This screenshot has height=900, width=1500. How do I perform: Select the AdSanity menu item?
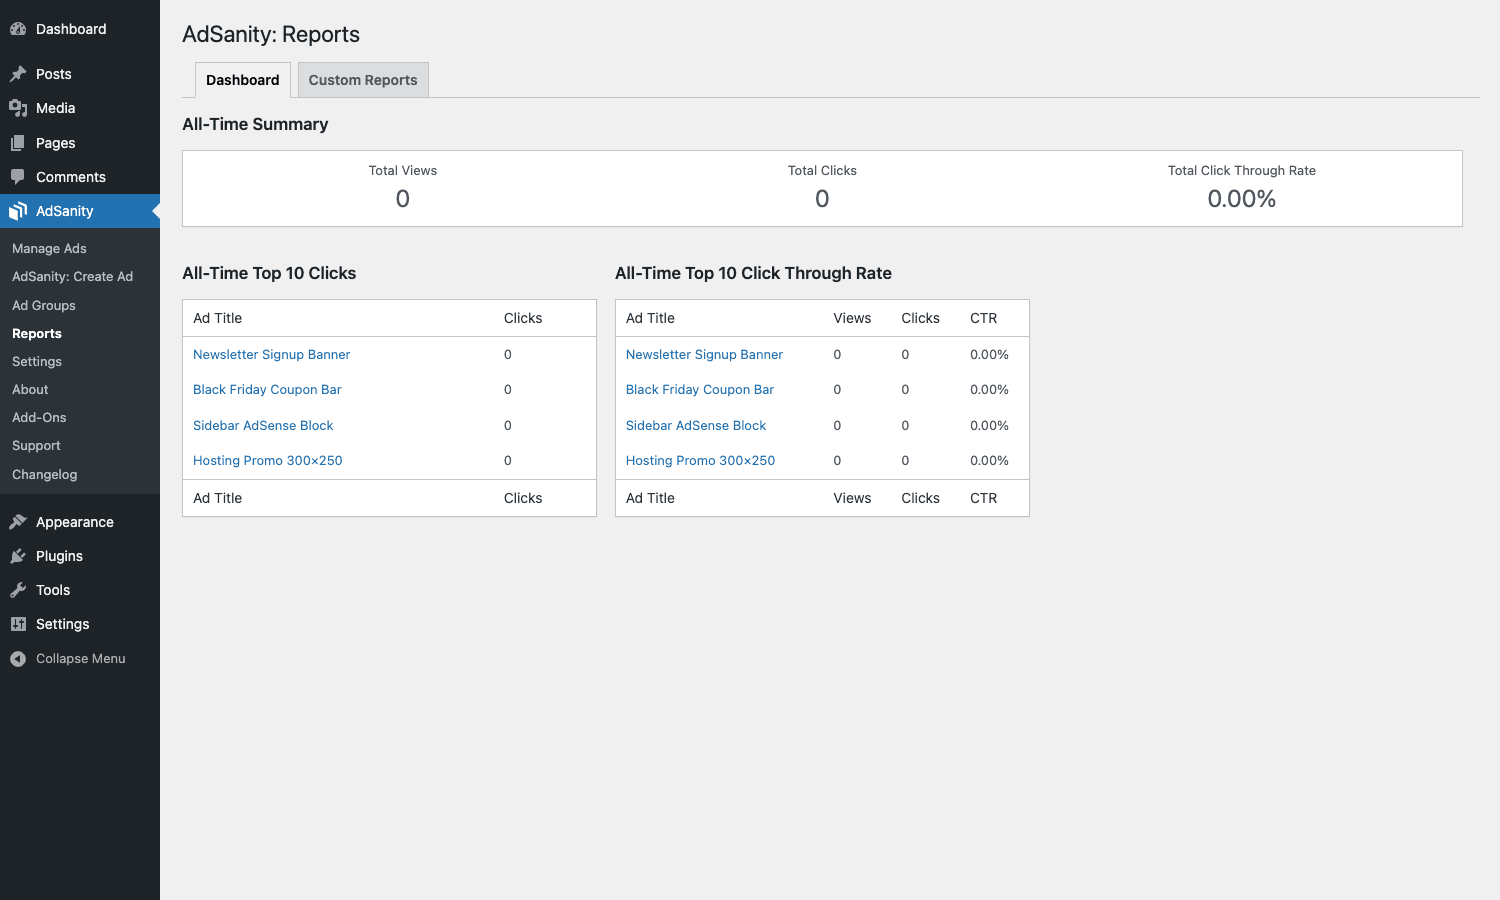click(x=65, y=211)
